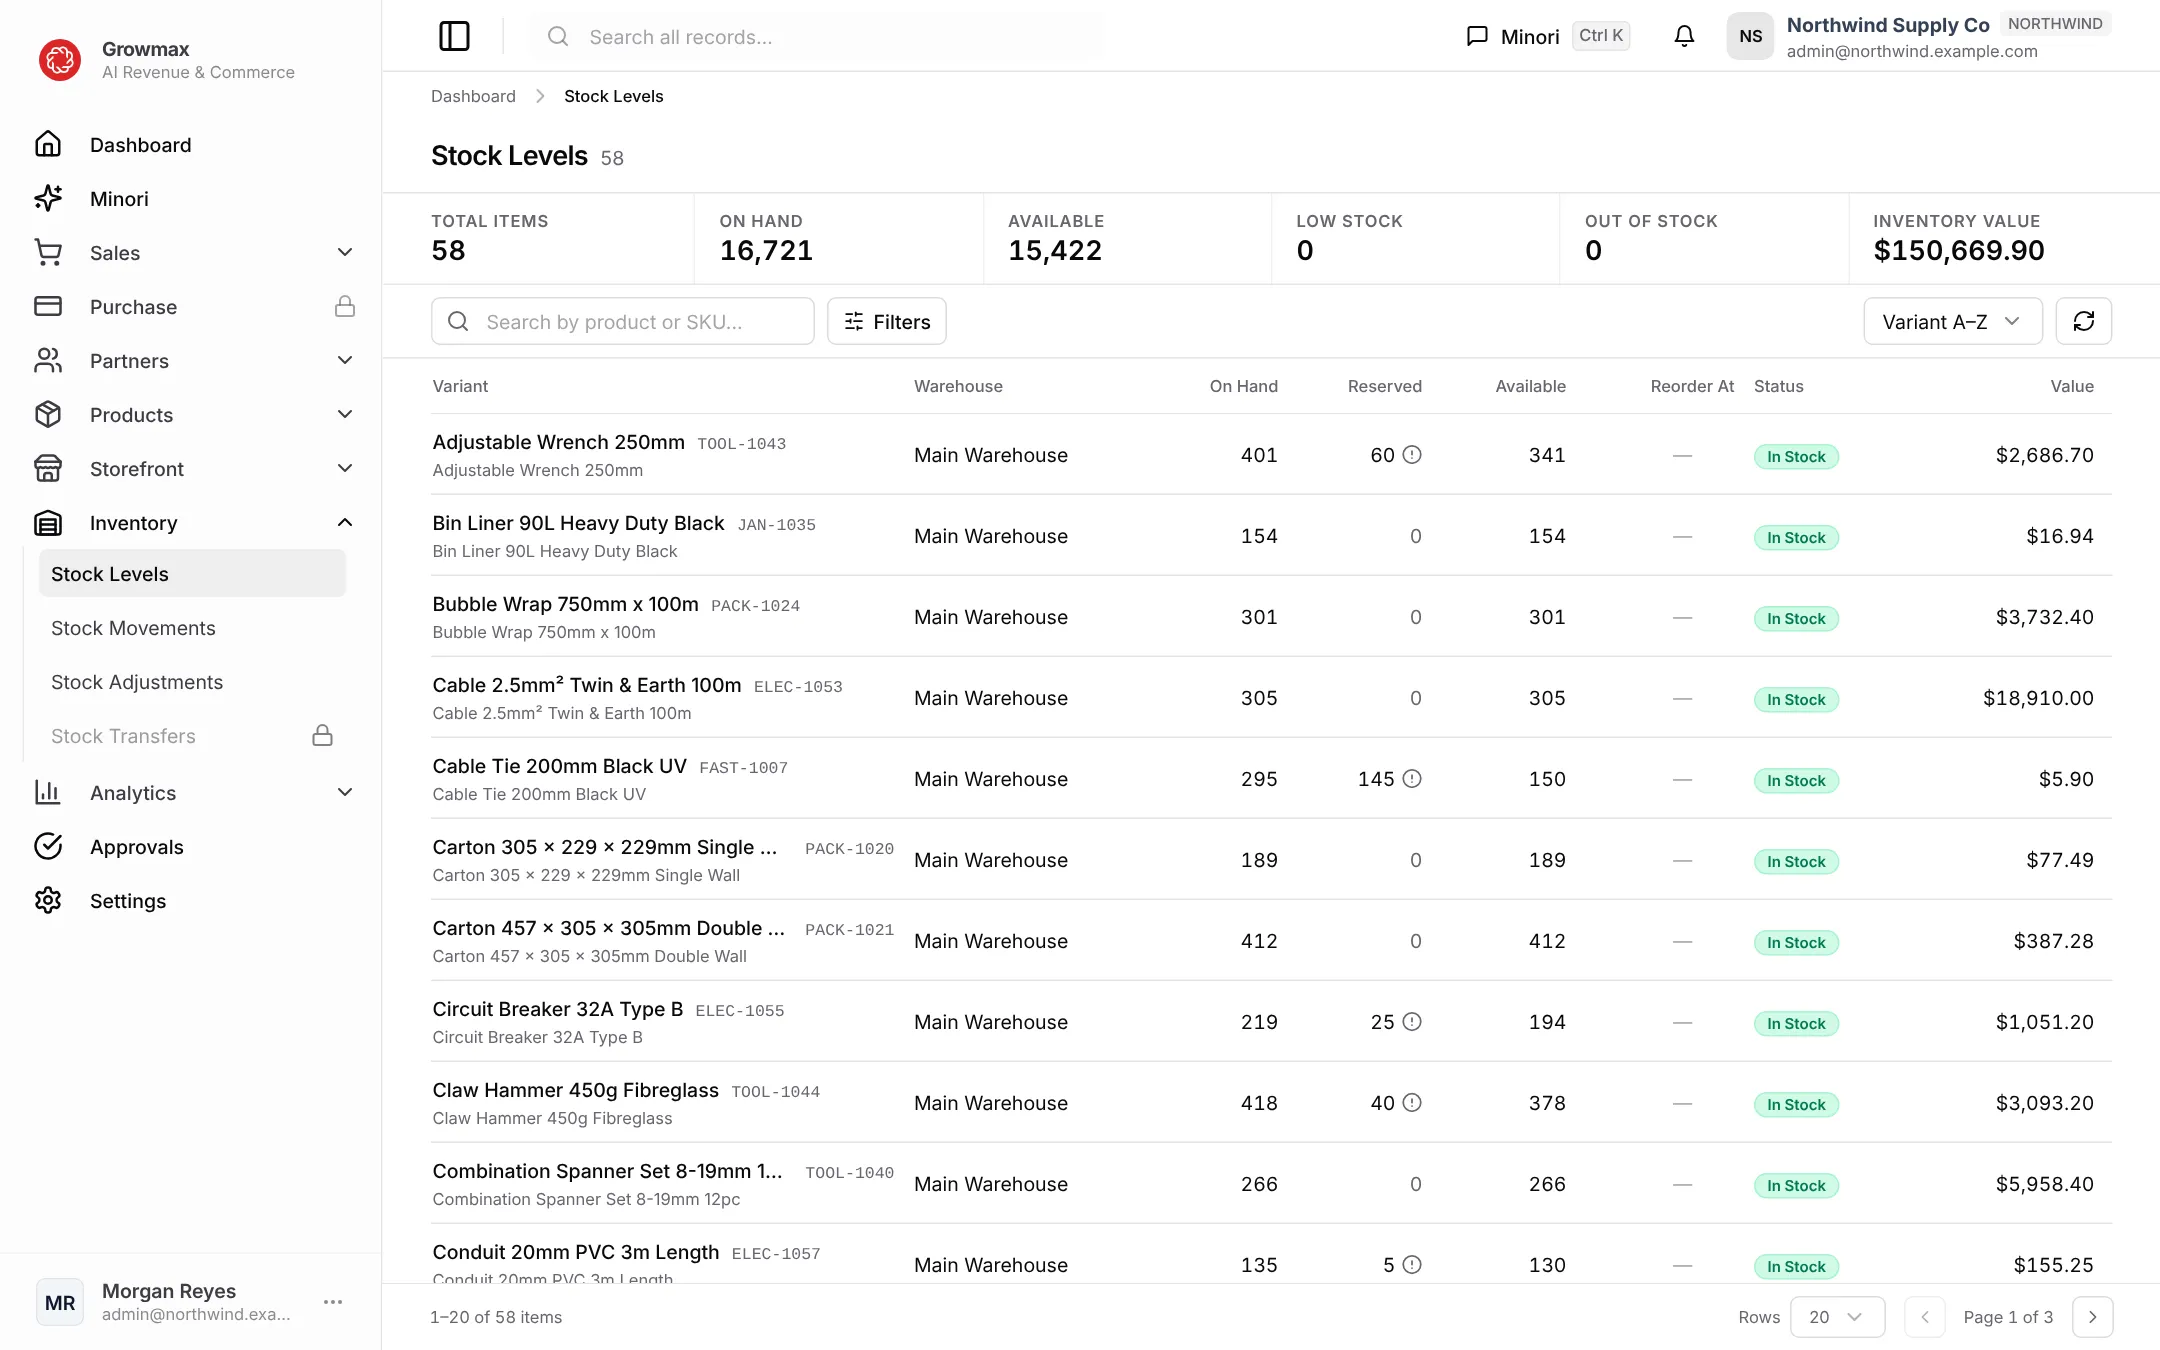
Task: Click the Growmax logo icon
Action: click(60, 60)
